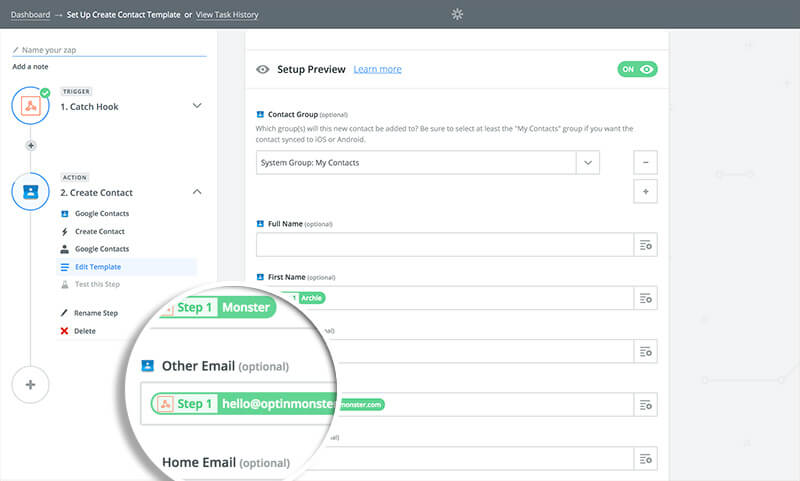Click the Zapier loading logo in header
The image size is (800, 481).
pyautogui.click(x=457, y=14)
